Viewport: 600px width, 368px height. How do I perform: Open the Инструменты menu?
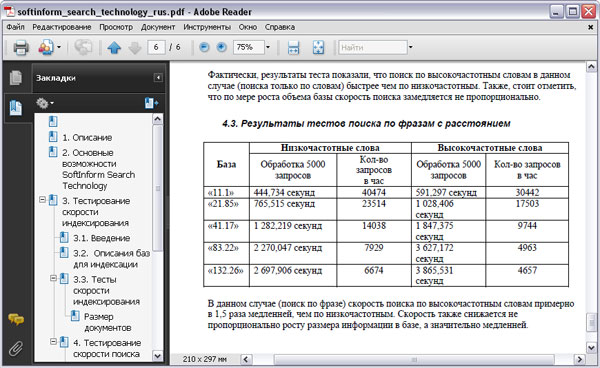pos(207,27)
